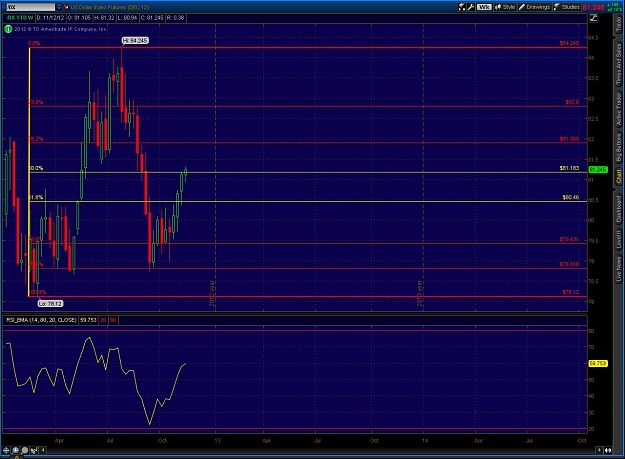The image size is (625, 459).
Task: Select the yellow vertical Fibonacci anchor line
Action: [x=29, y=172]
